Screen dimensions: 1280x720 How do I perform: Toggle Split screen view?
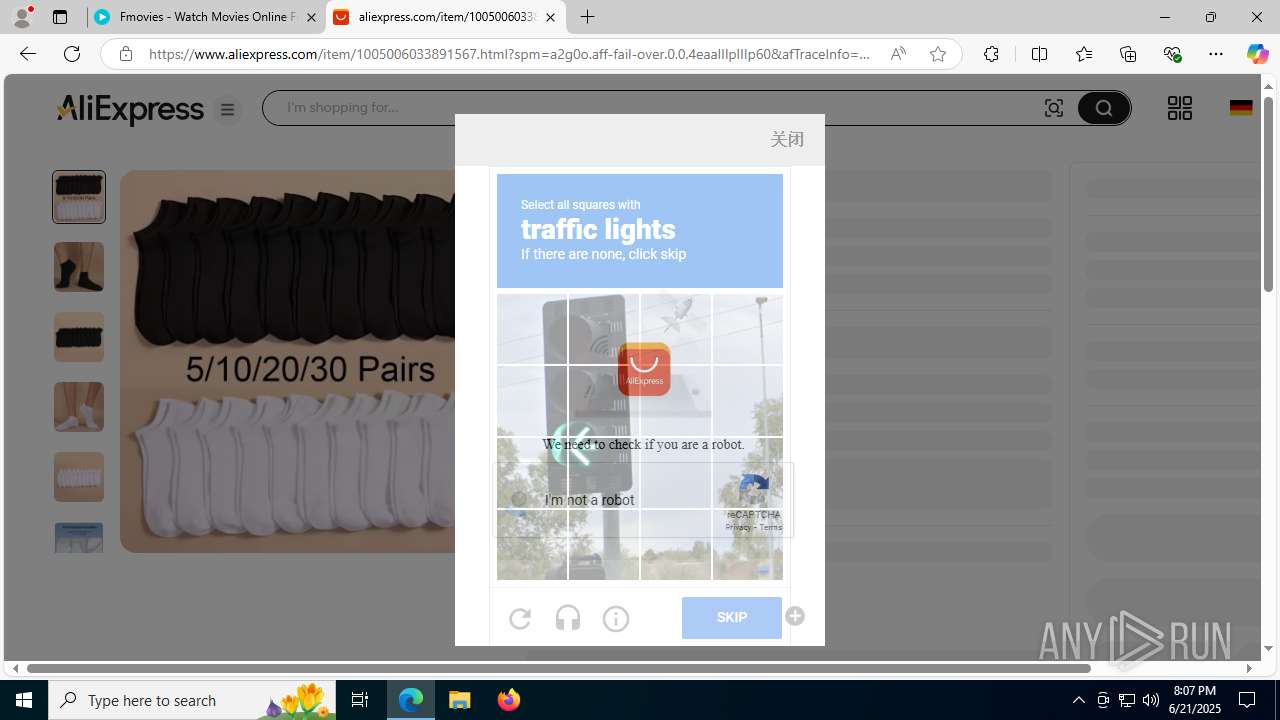[x=1039, y=54]
